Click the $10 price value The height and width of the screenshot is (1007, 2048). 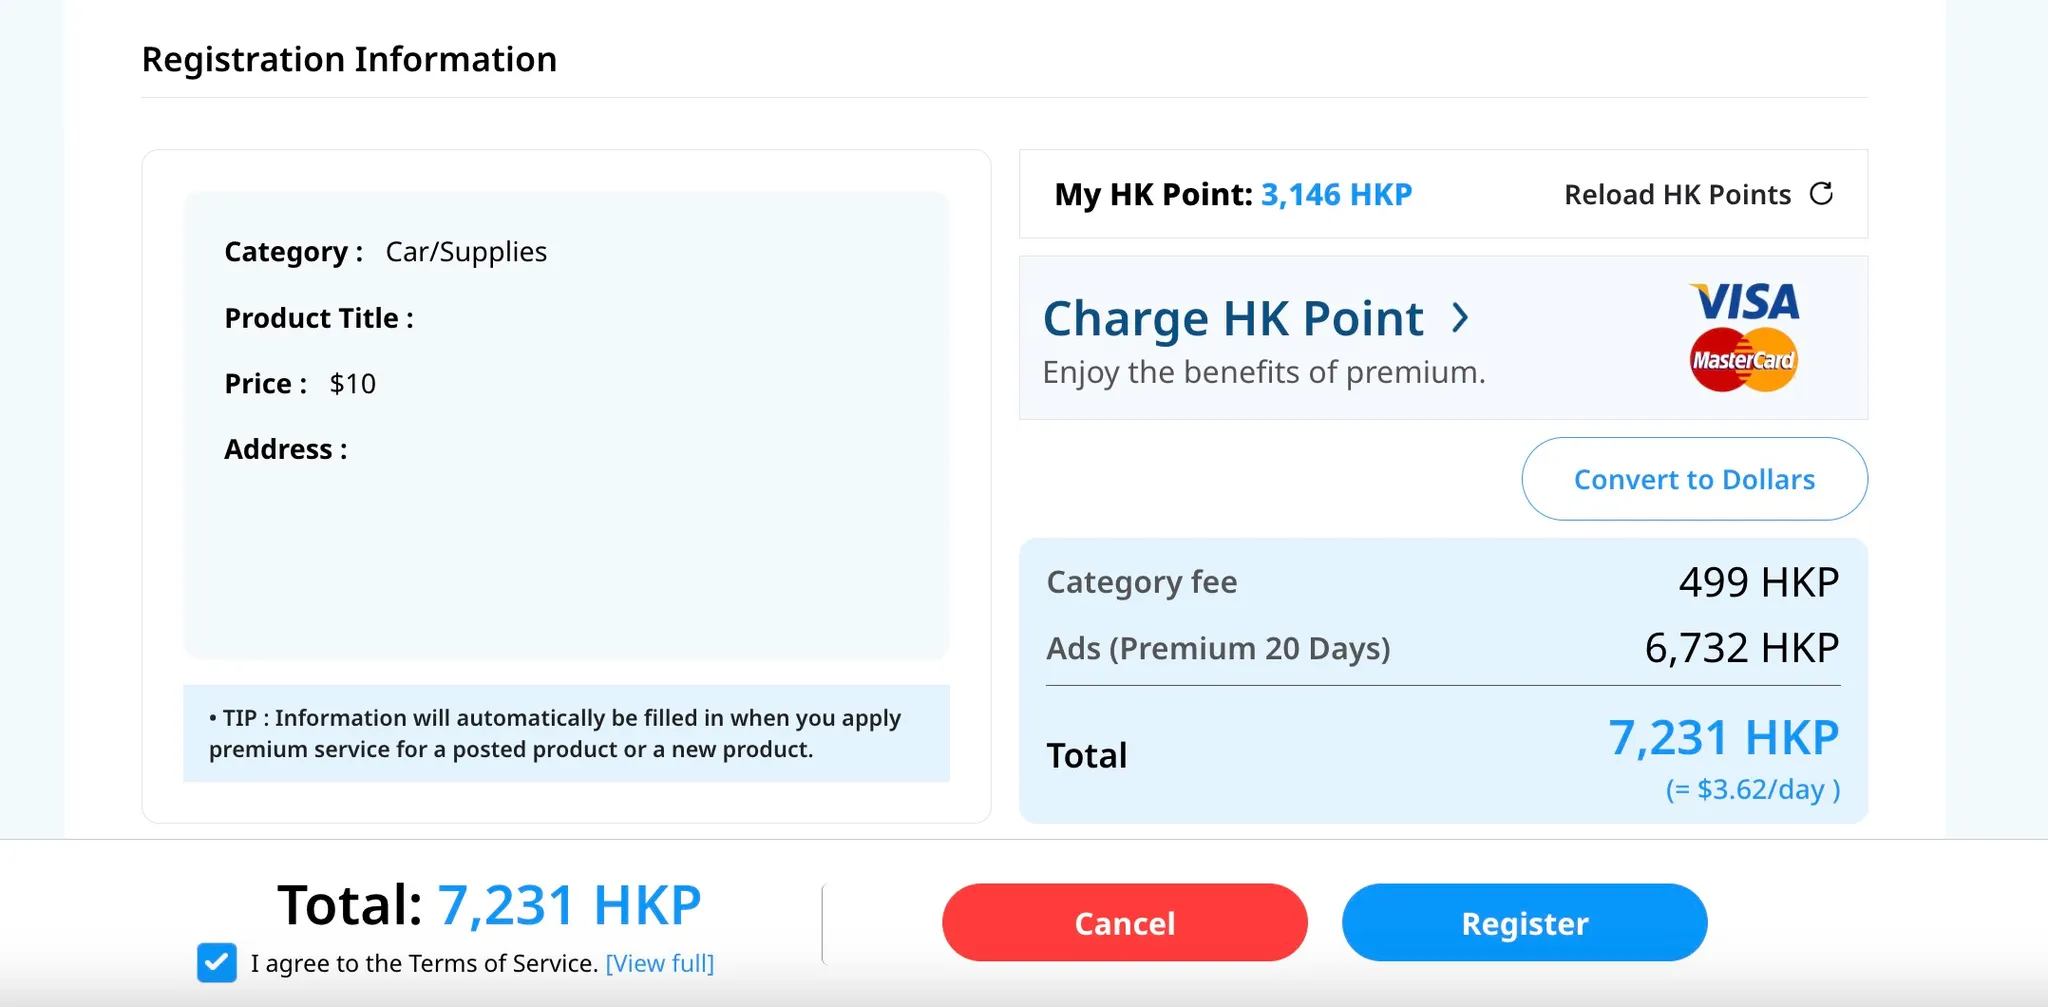pos(353,384)
